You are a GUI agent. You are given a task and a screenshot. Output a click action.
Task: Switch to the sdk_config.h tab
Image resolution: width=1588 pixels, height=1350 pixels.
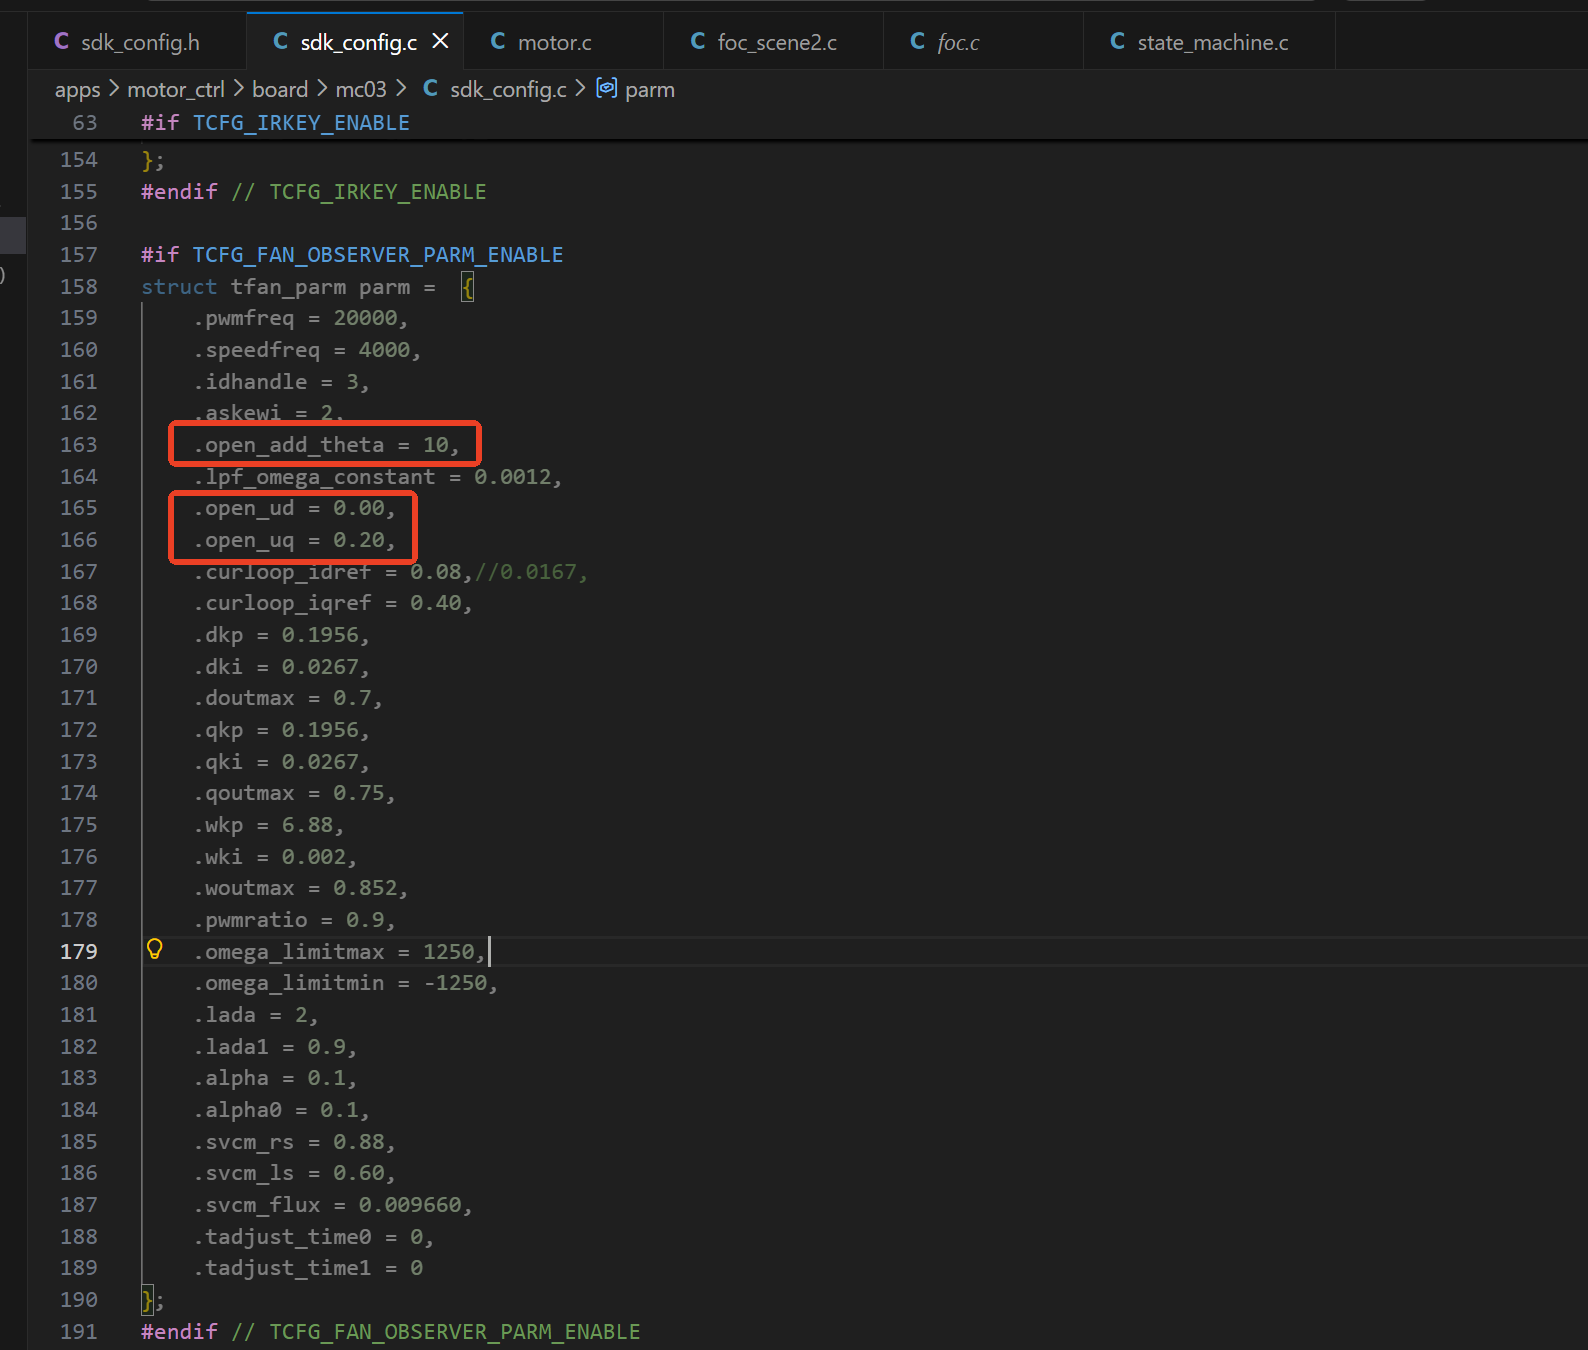[x=137, y=42]
